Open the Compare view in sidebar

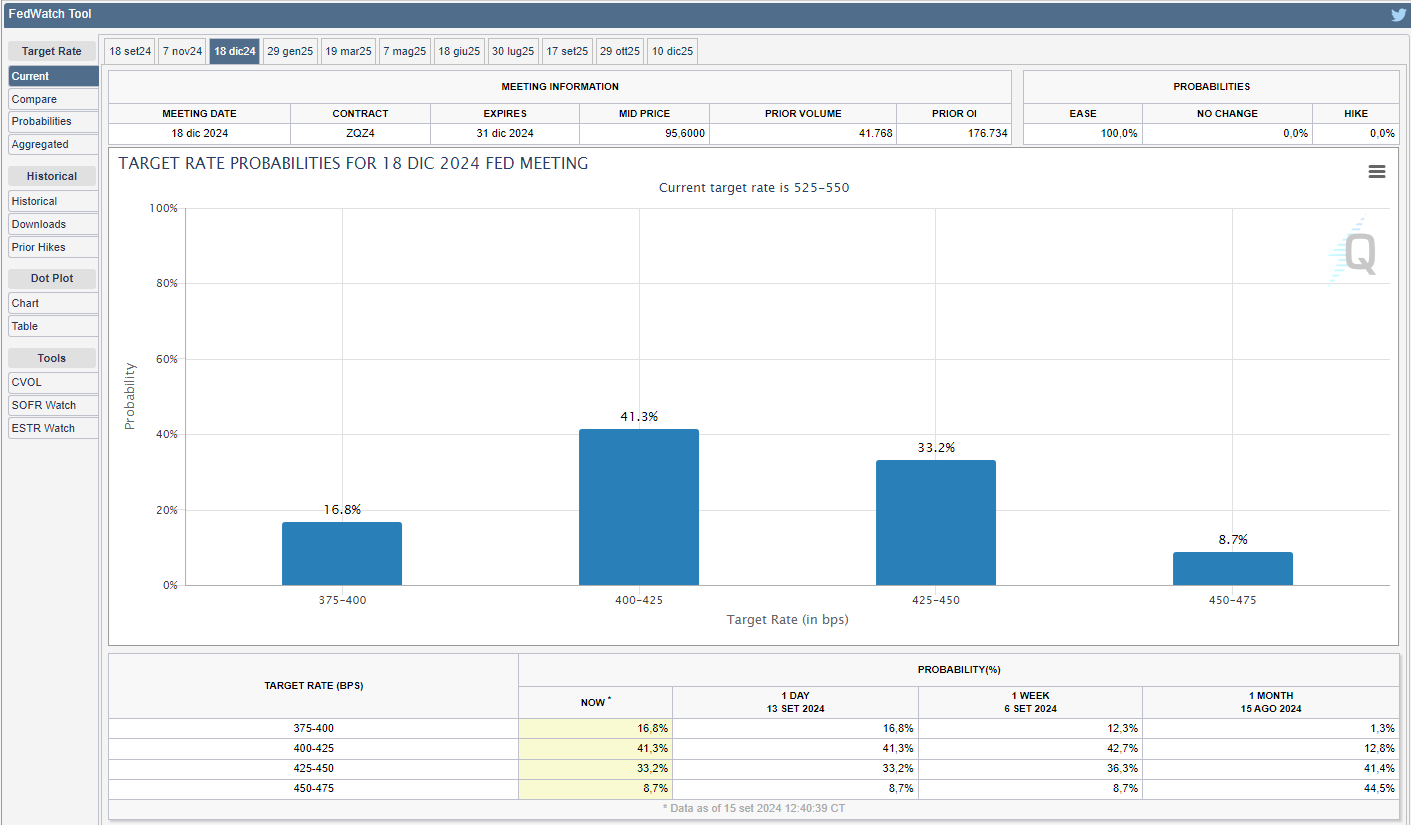(x=53, y=99)
